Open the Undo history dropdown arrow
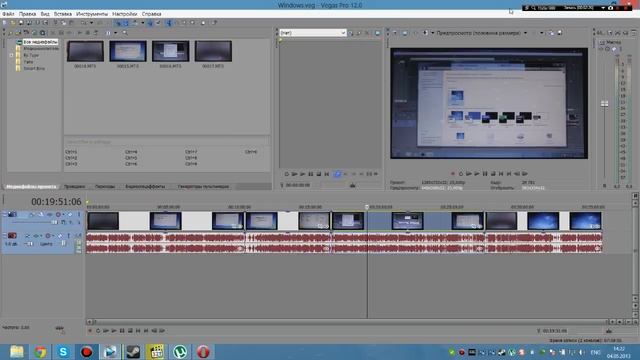Screen dimensions: 640x360 click(x=91, y=23)
